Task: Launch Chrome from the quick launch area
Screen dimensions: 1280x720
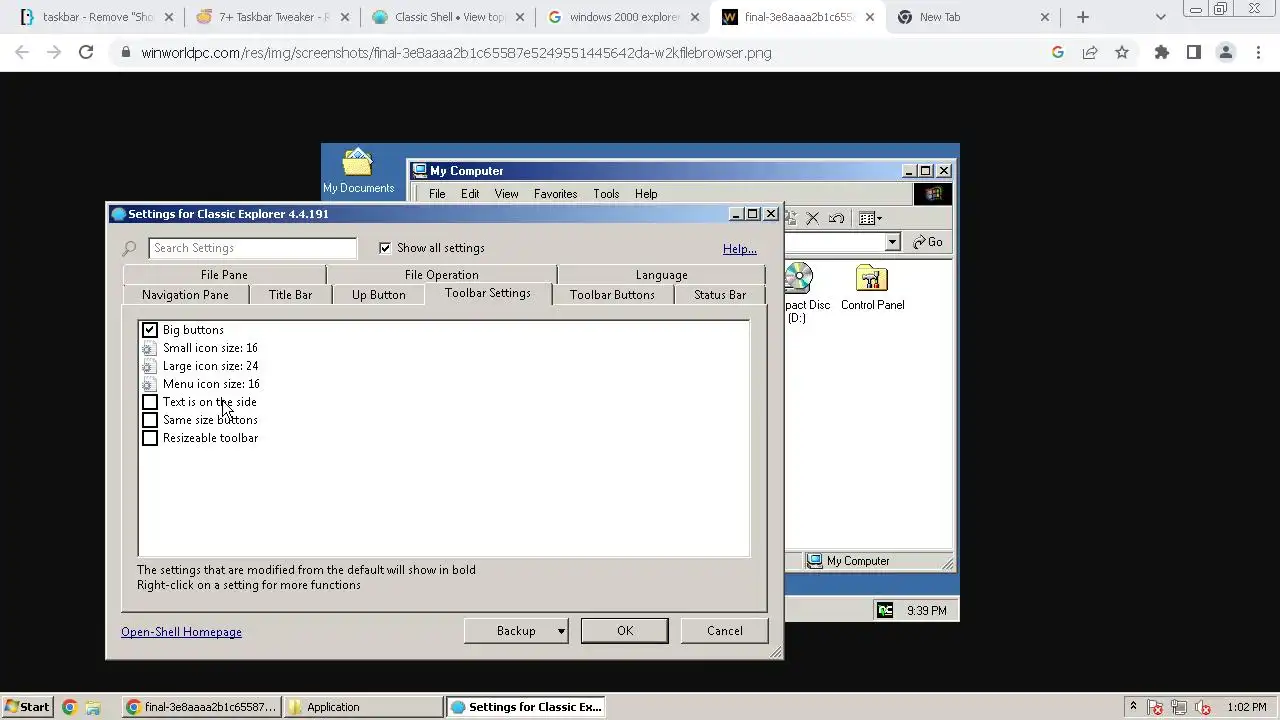Action: click(x=69, y=707)
